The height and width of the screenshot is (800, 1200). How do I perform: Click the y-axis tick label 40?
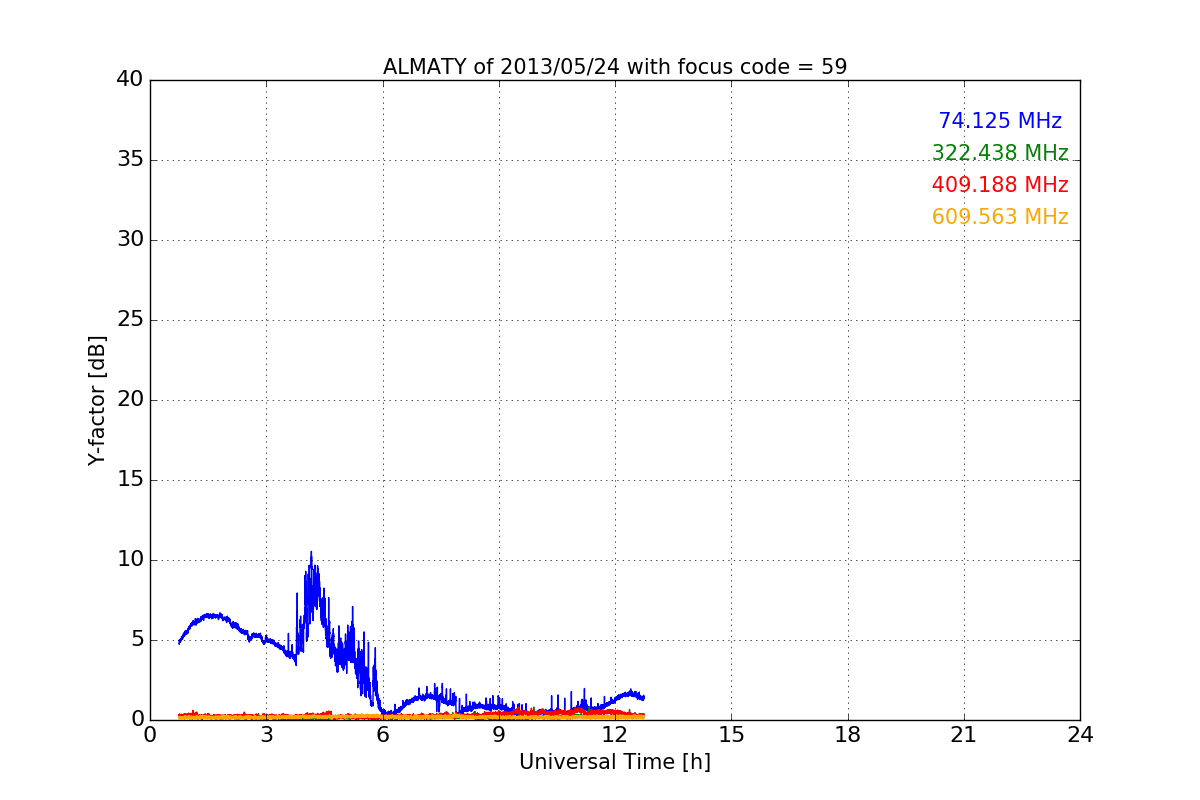130,80
